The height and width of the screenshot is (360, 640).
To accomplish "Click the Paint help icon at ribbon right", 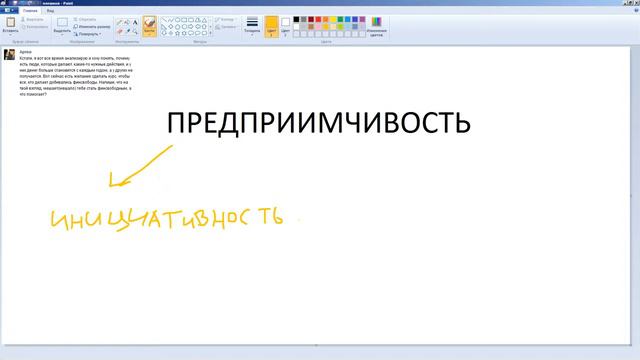I will click(x=636, y=11).
